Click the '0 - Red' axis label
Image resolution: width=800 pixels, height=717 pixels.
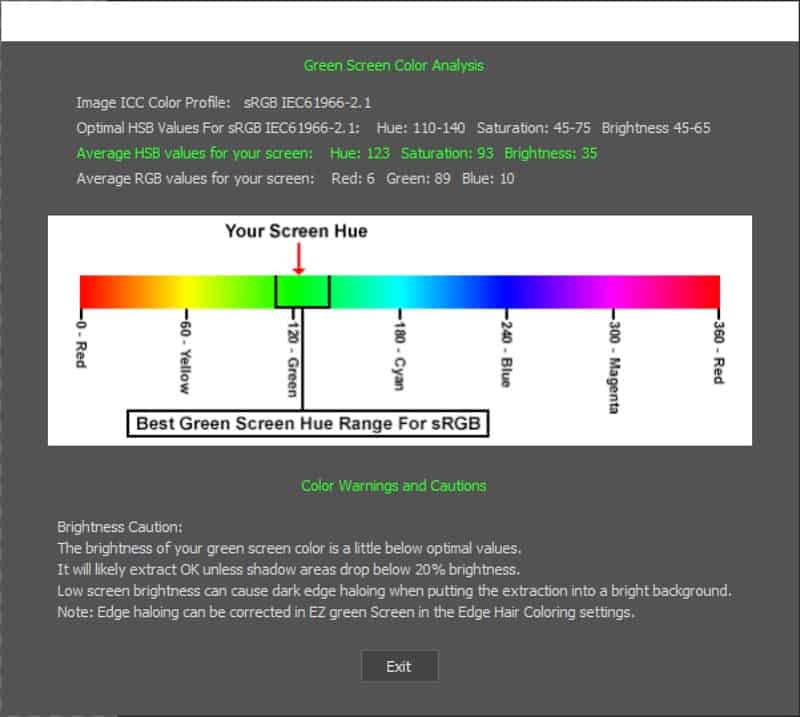[81, 344]
